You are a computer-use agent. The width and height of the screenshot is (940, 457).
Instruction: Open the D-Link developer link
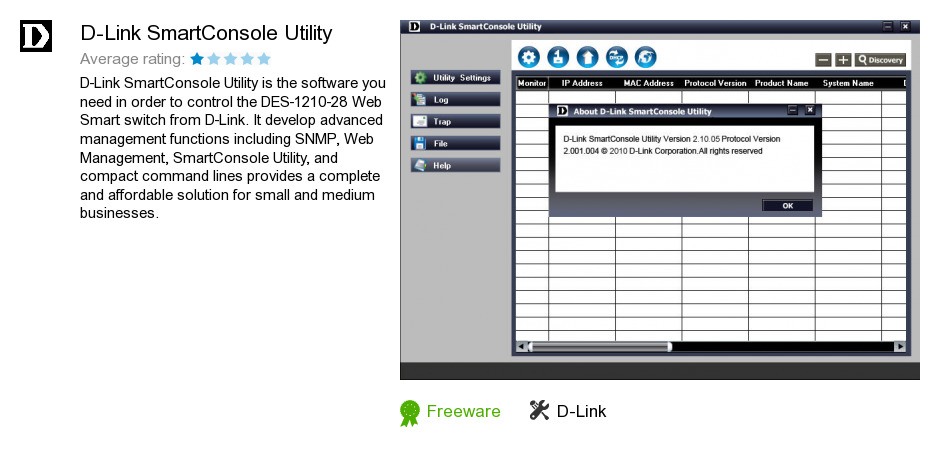pyautogui.click(x=582, y=411)
